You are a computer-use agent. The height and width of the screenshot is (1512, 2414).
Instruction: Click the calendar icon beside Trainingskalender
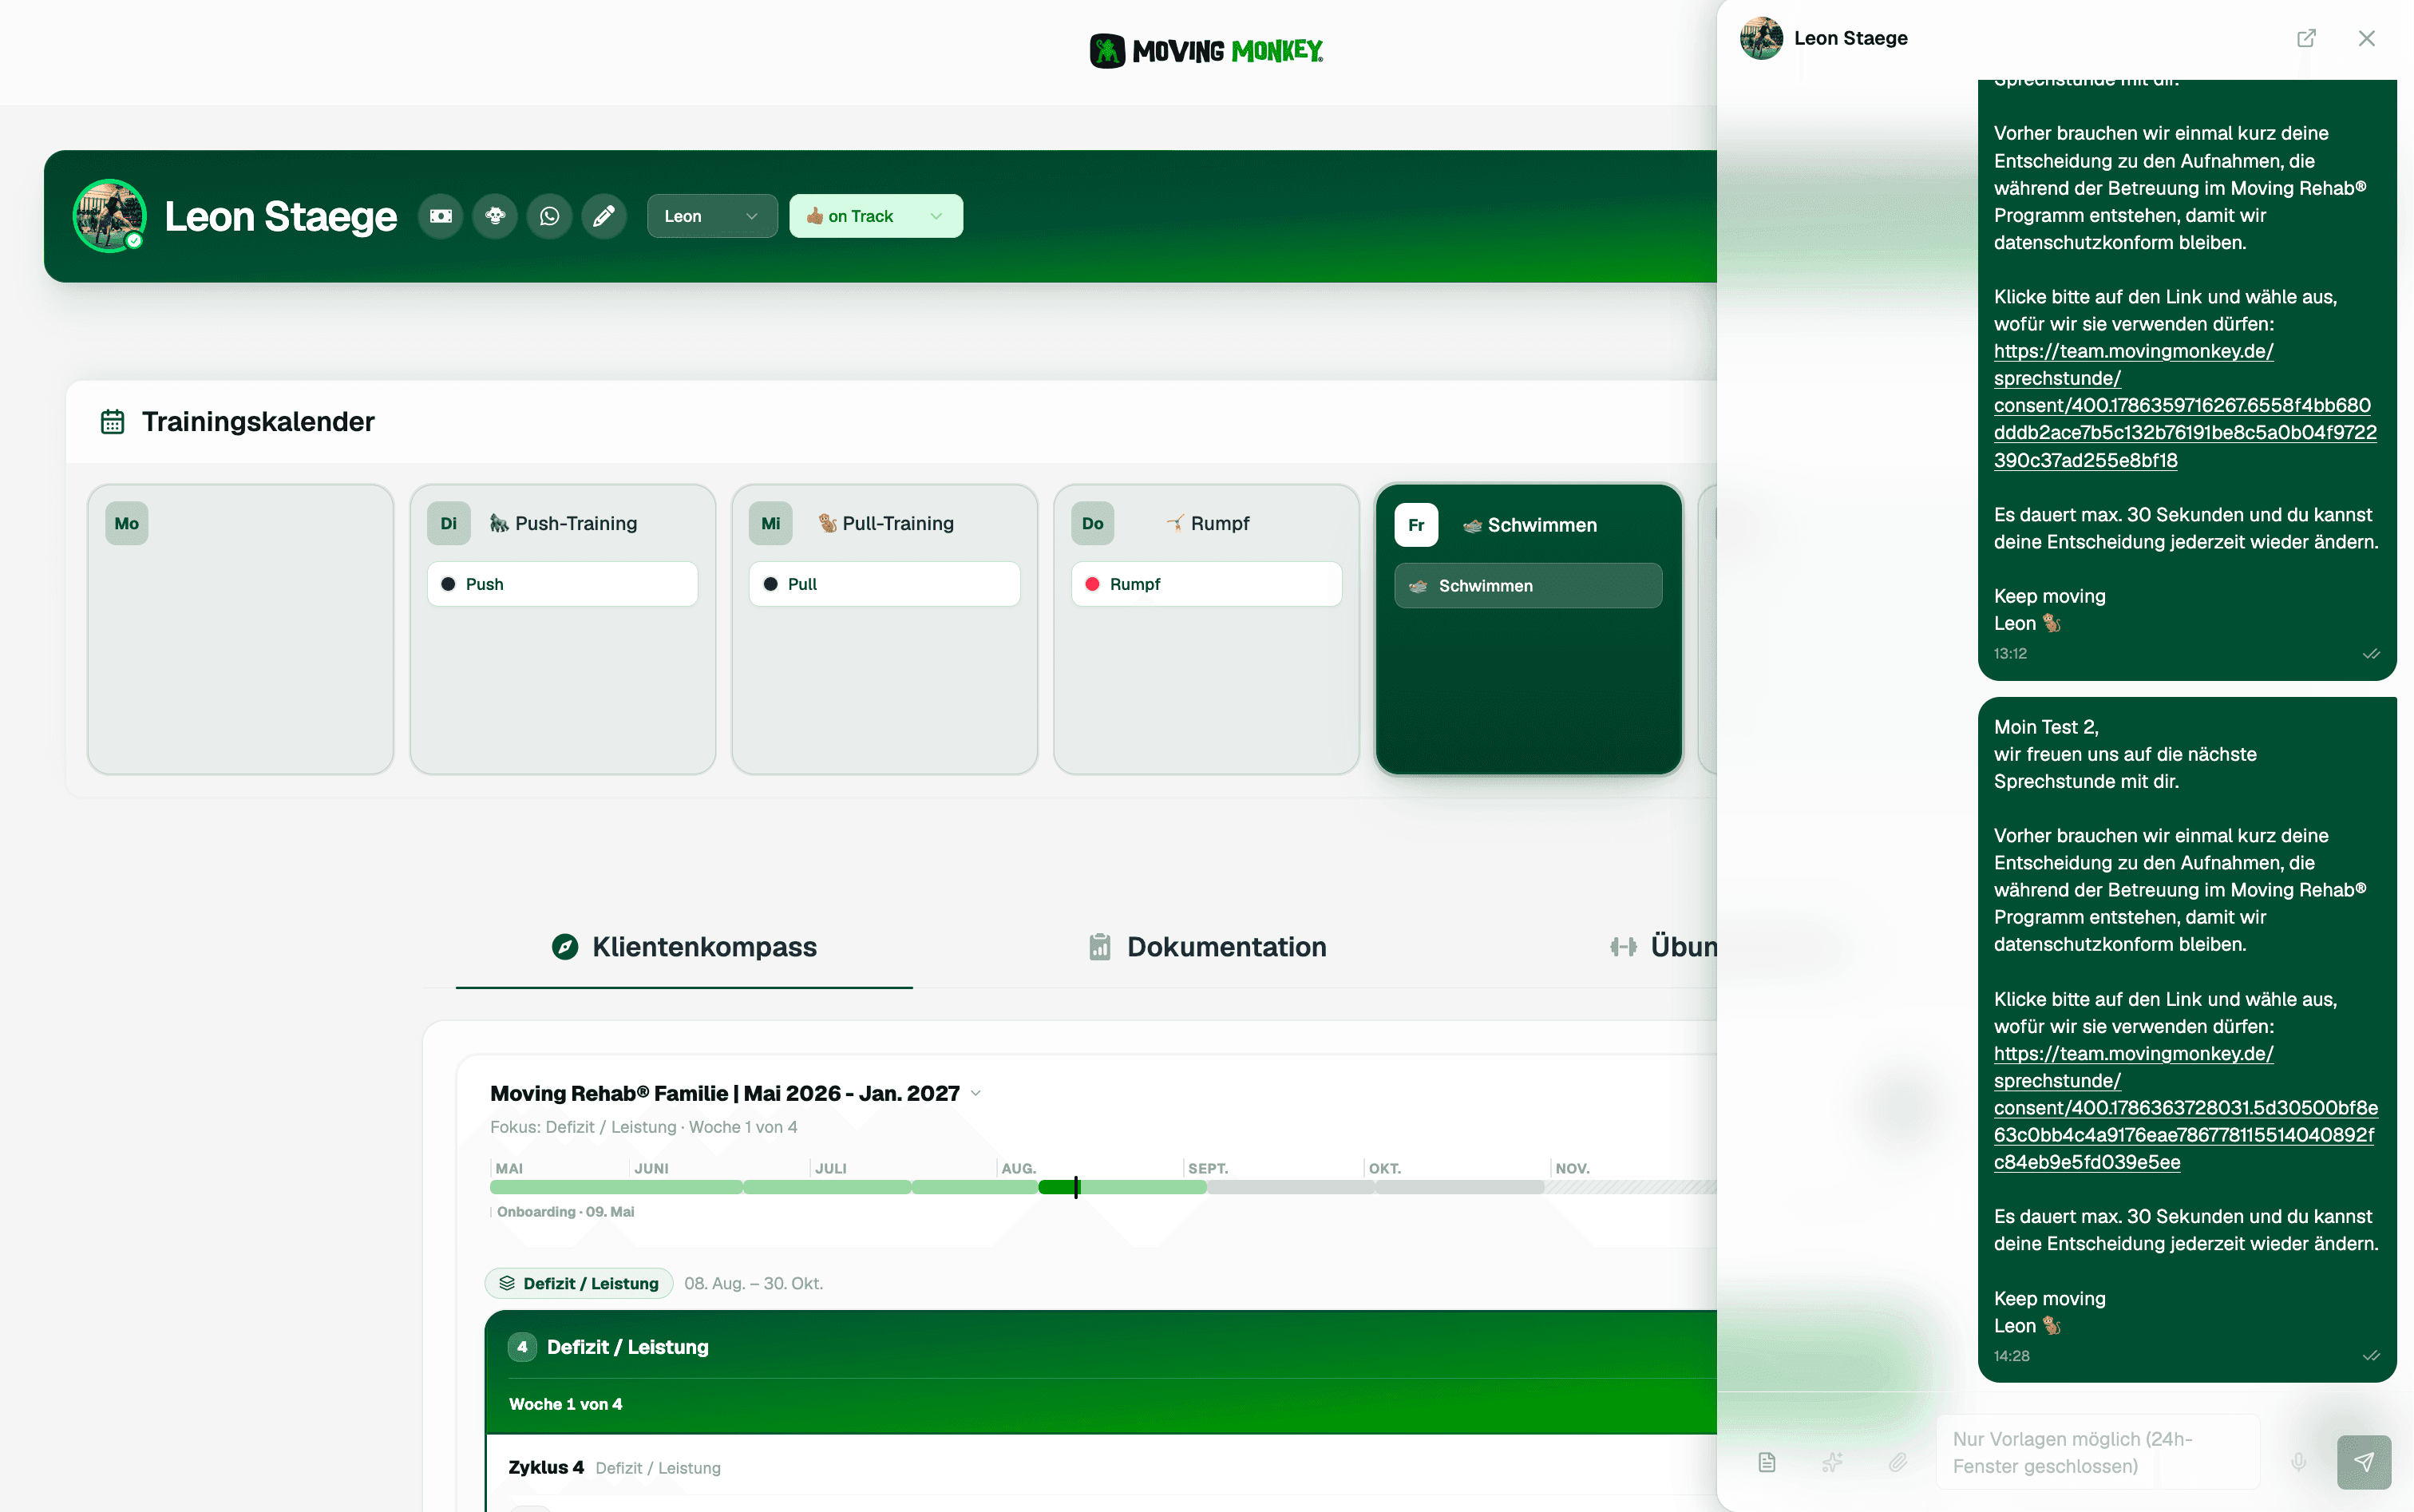click(x=112, y=422)
